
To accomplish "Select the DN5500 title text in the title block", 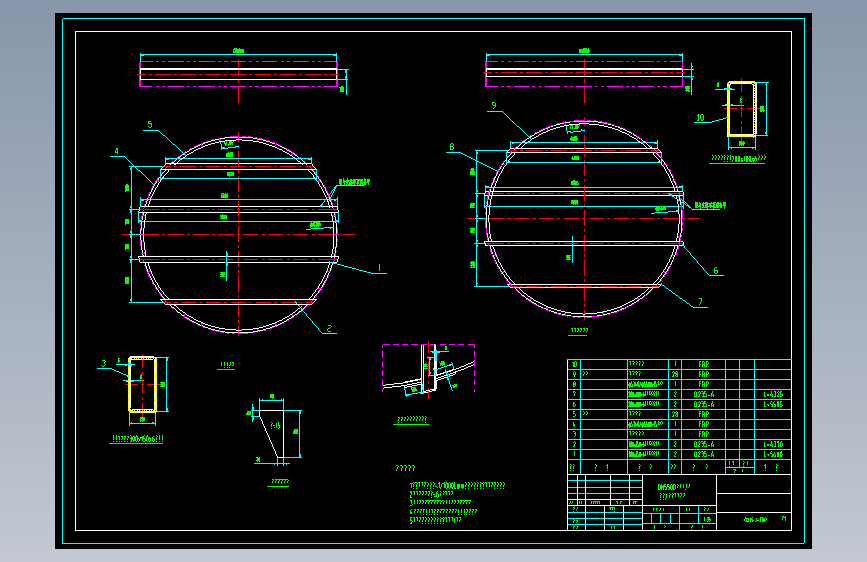I will point(673,487).
